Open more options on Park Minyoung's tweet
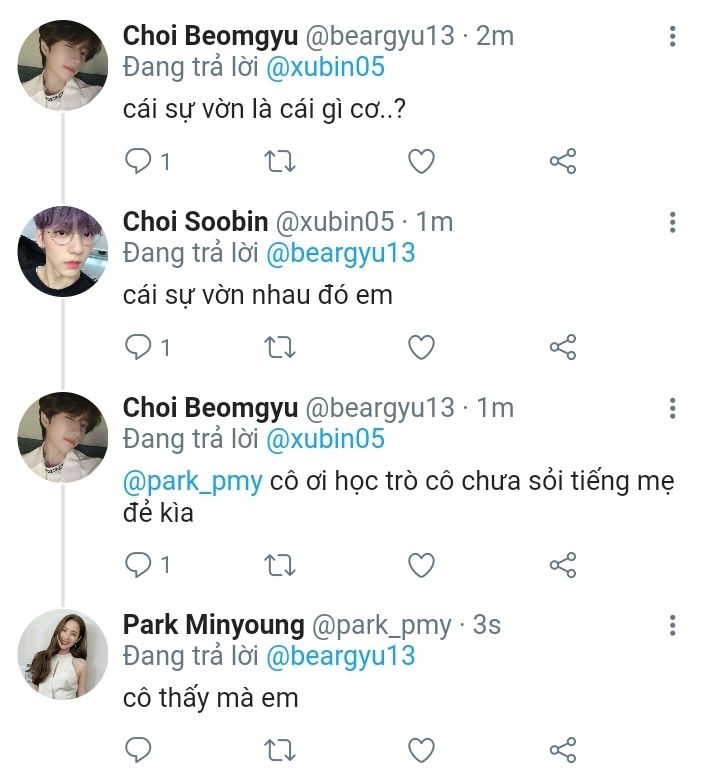Image resolution: width=720 pixels, height=775 pixels. click(673, 626)
